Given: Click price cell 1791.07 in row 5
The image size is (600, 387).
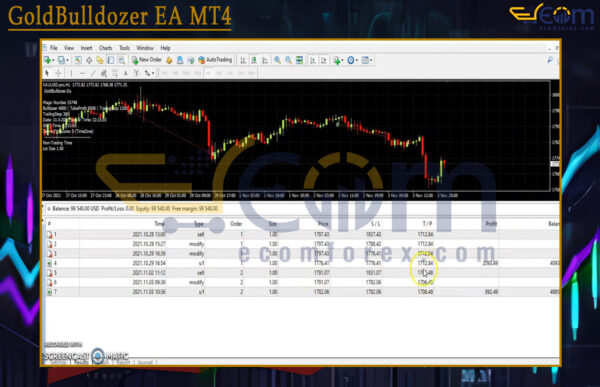Looking at the screenshot, I should point(321,273).
